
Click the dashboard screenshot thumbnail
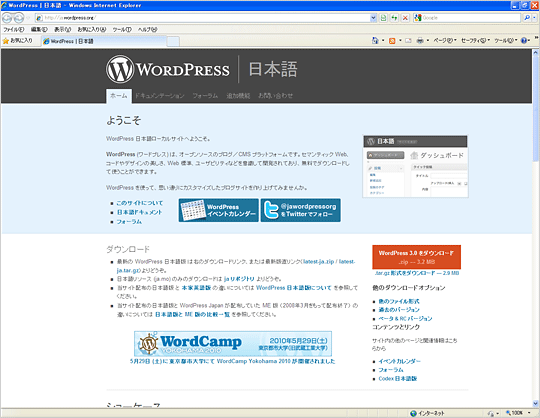[x=415, y=166]
